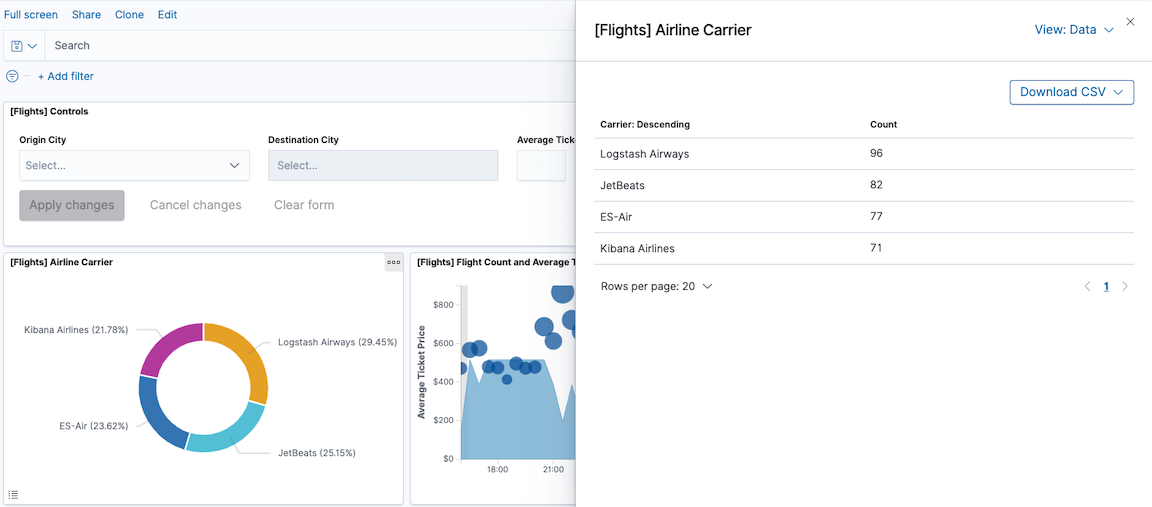Screen dimensions: 1152x507
Task: Toggle the legend list icon
Action: [13, 494]
